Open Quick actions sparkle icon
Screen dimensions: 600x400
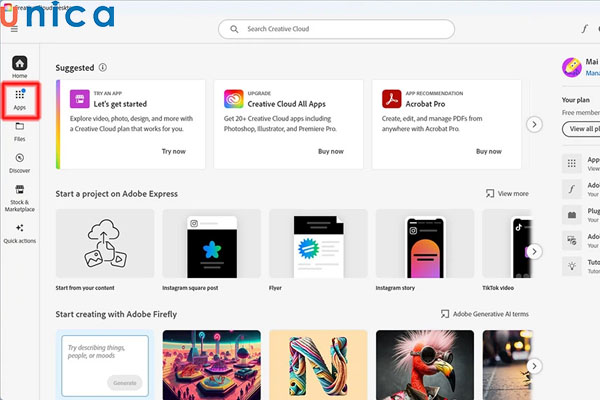20,233
